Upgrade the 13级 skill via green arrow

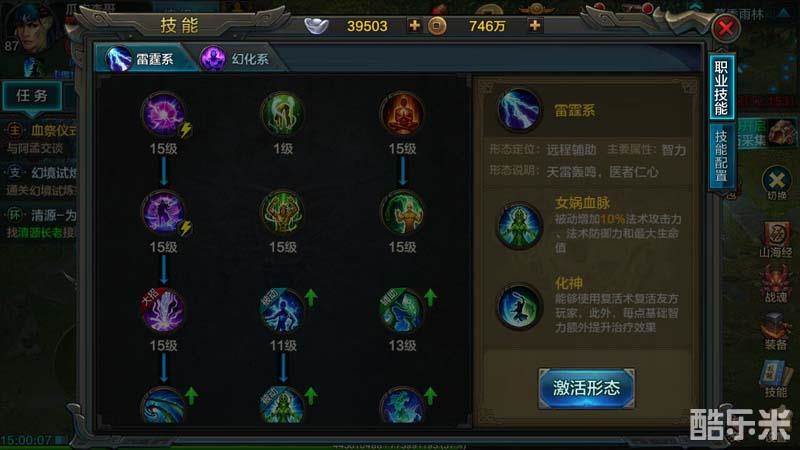(430, 297)
